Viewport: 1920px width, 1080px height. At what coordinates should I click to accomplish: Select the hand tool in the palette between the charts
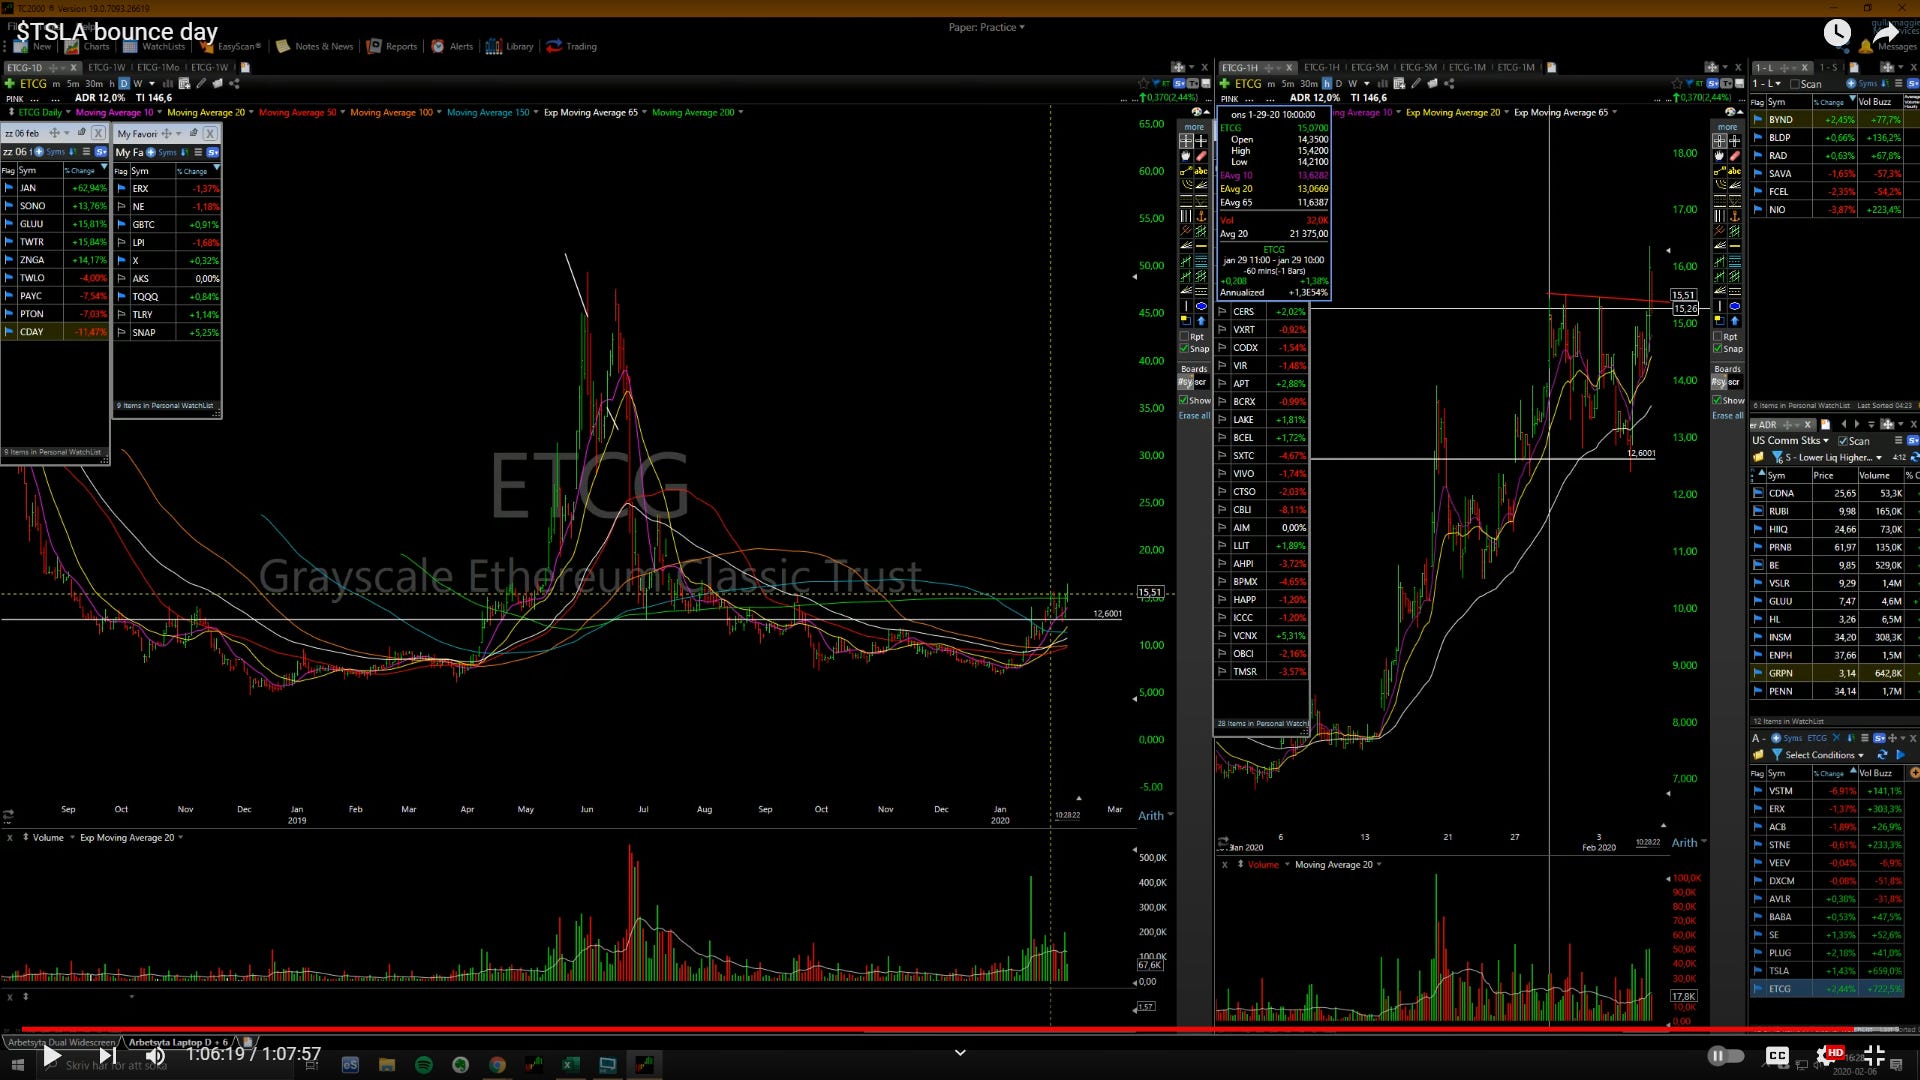[x=1187, y=156]
